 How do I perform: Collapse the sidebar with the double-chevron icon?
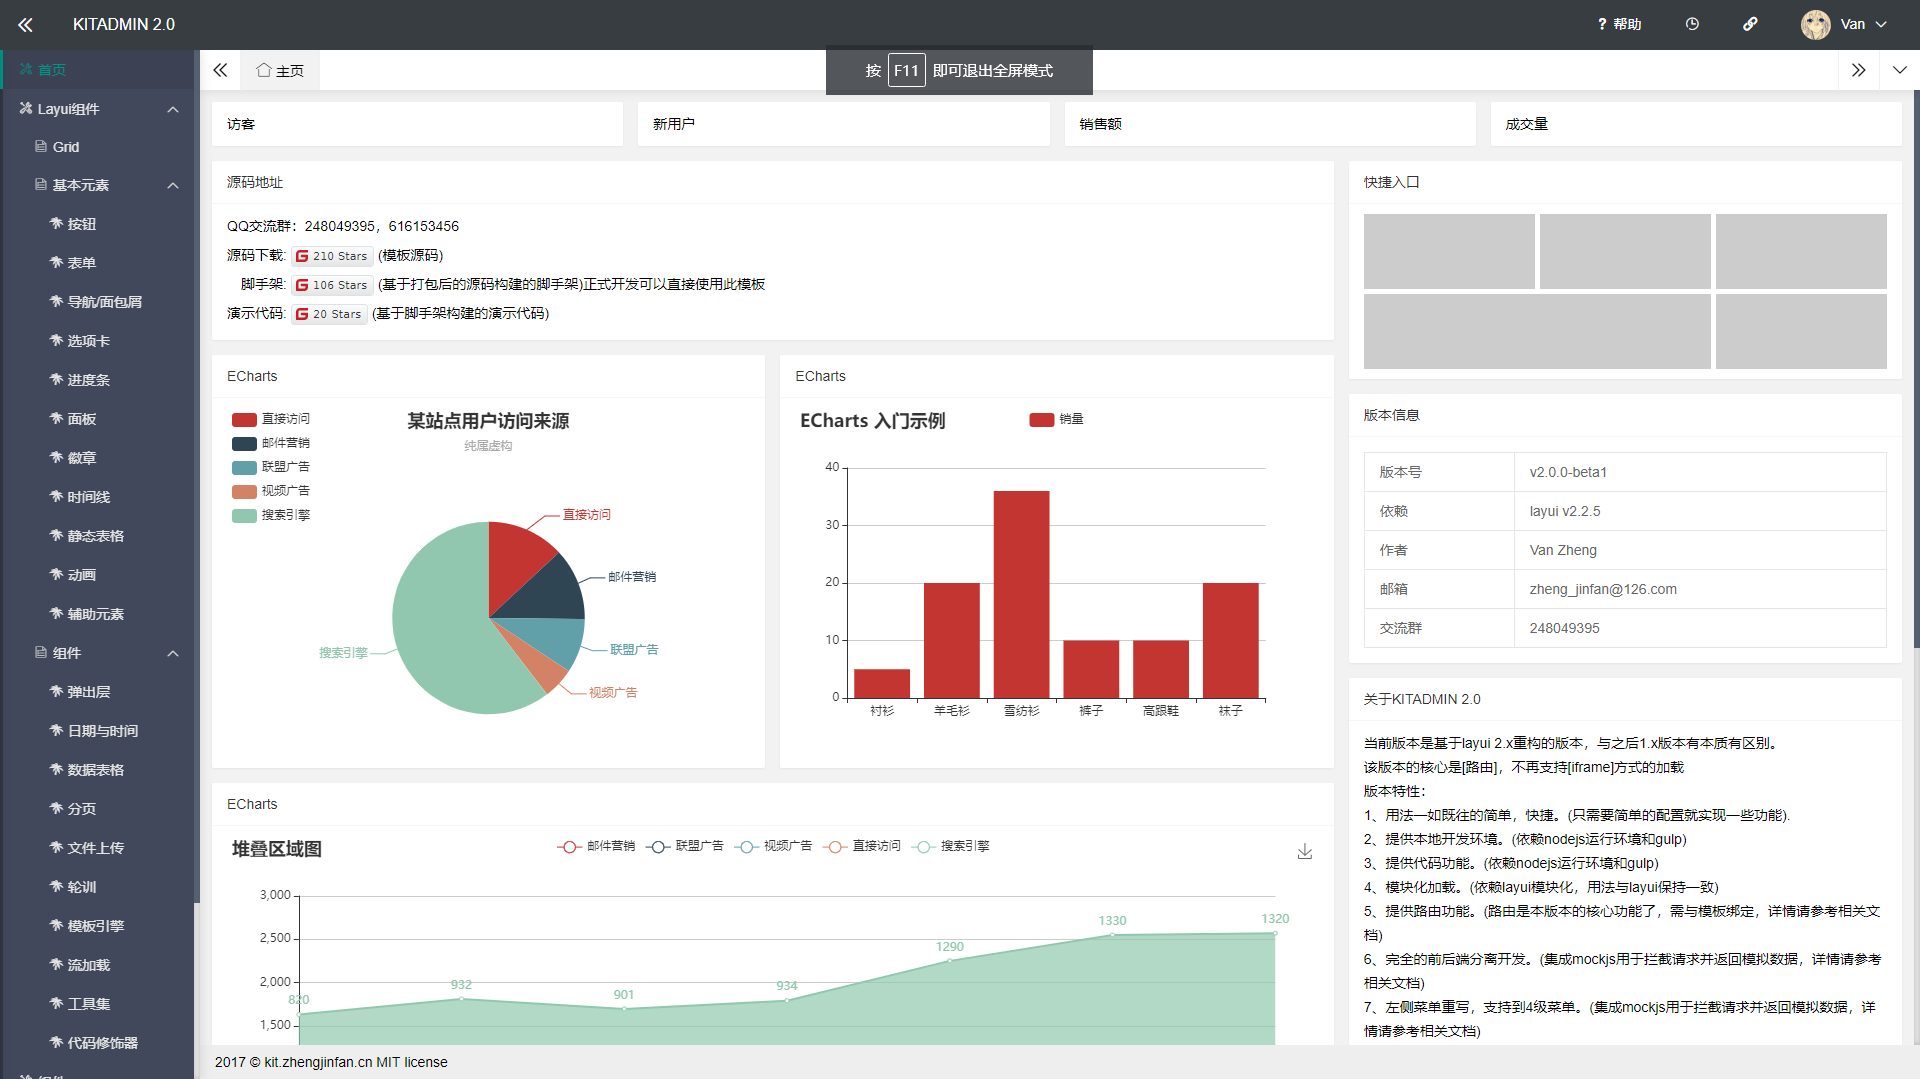tap(25, 24)
